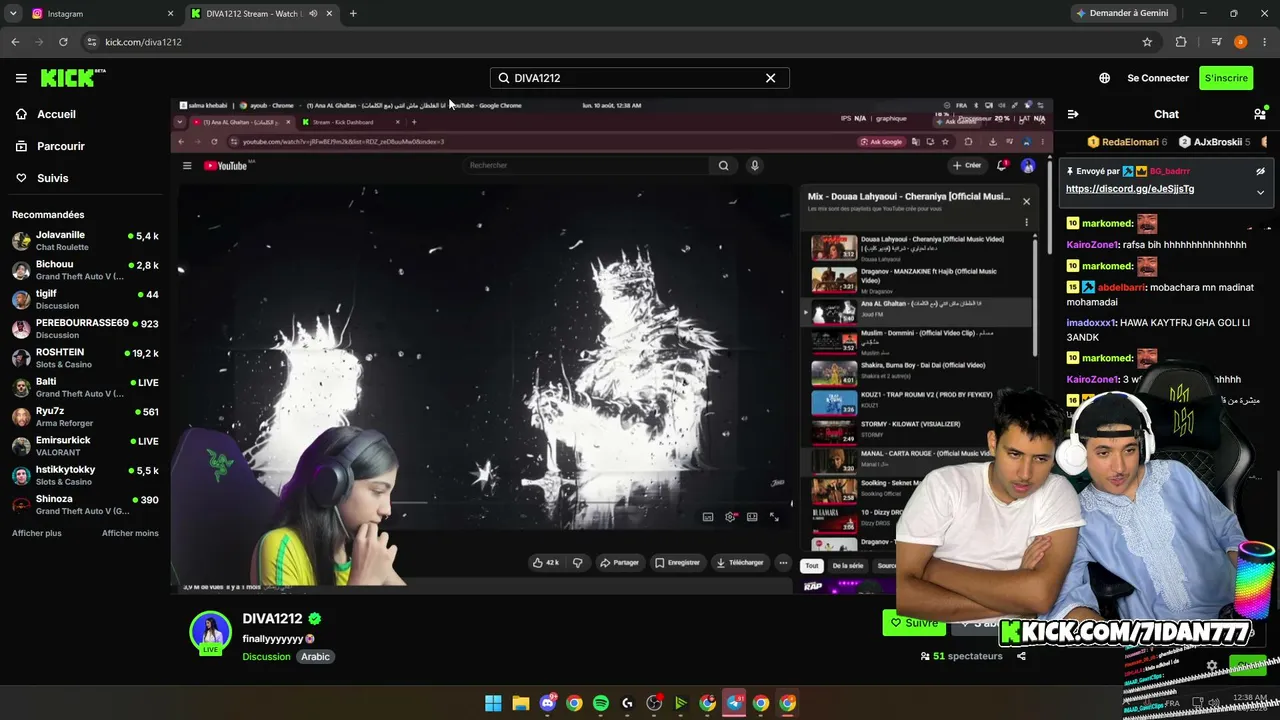The height and width of the screenshot is (720, 1280).
Task: Open the Discussion category link
Action: pos(266,657)
